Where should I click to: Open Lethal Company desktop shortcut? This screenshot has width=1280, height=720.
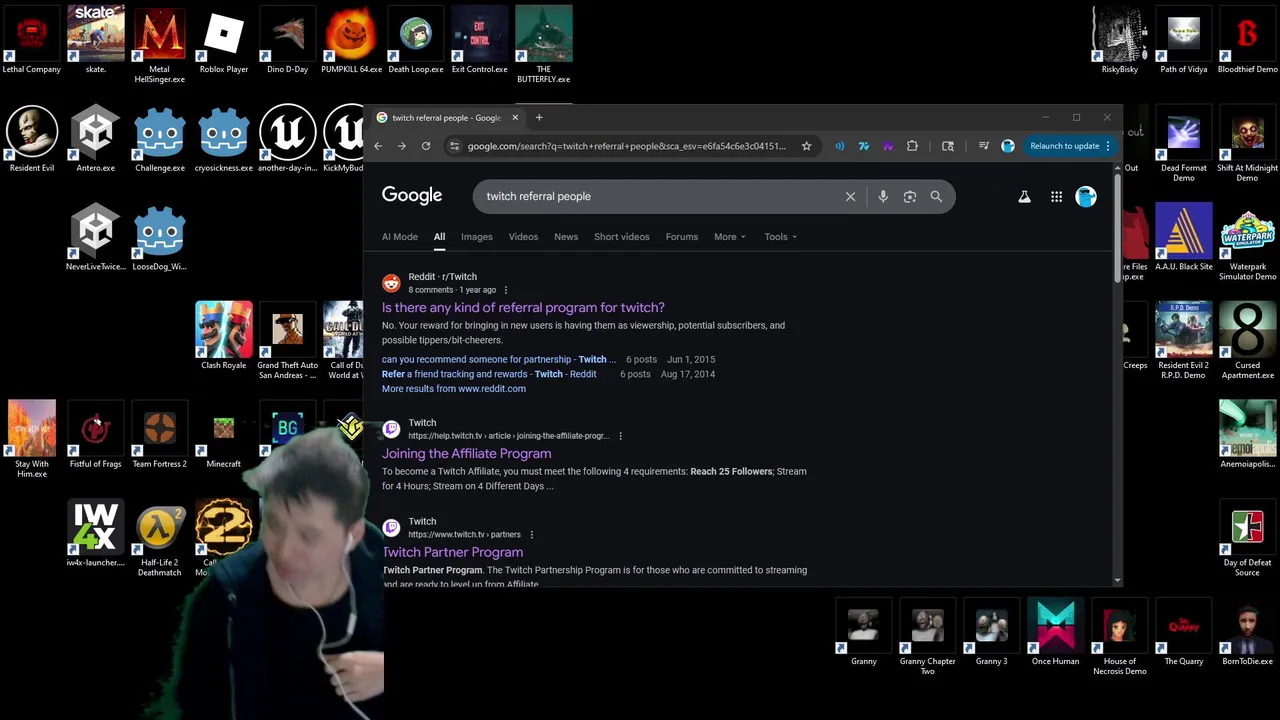pos(32,40)
